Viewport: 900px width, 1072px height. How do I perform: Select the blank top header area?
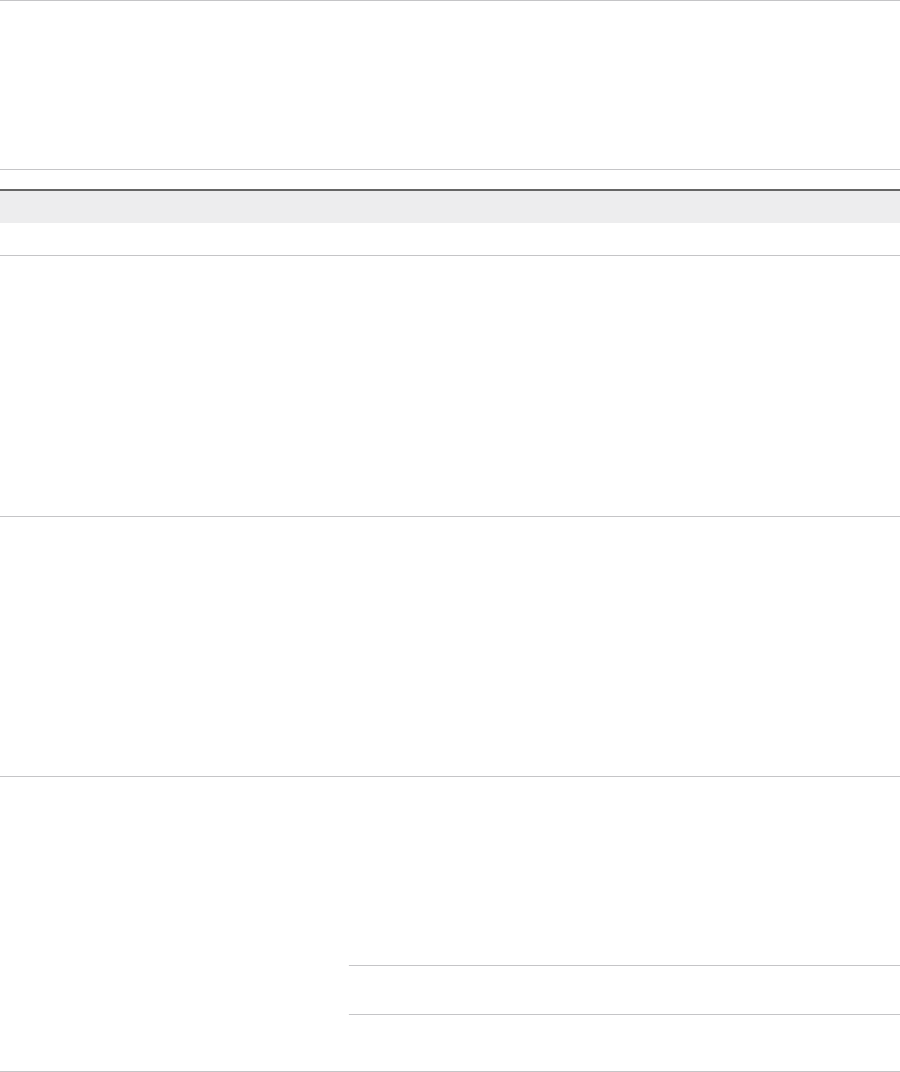click(450, 85)
